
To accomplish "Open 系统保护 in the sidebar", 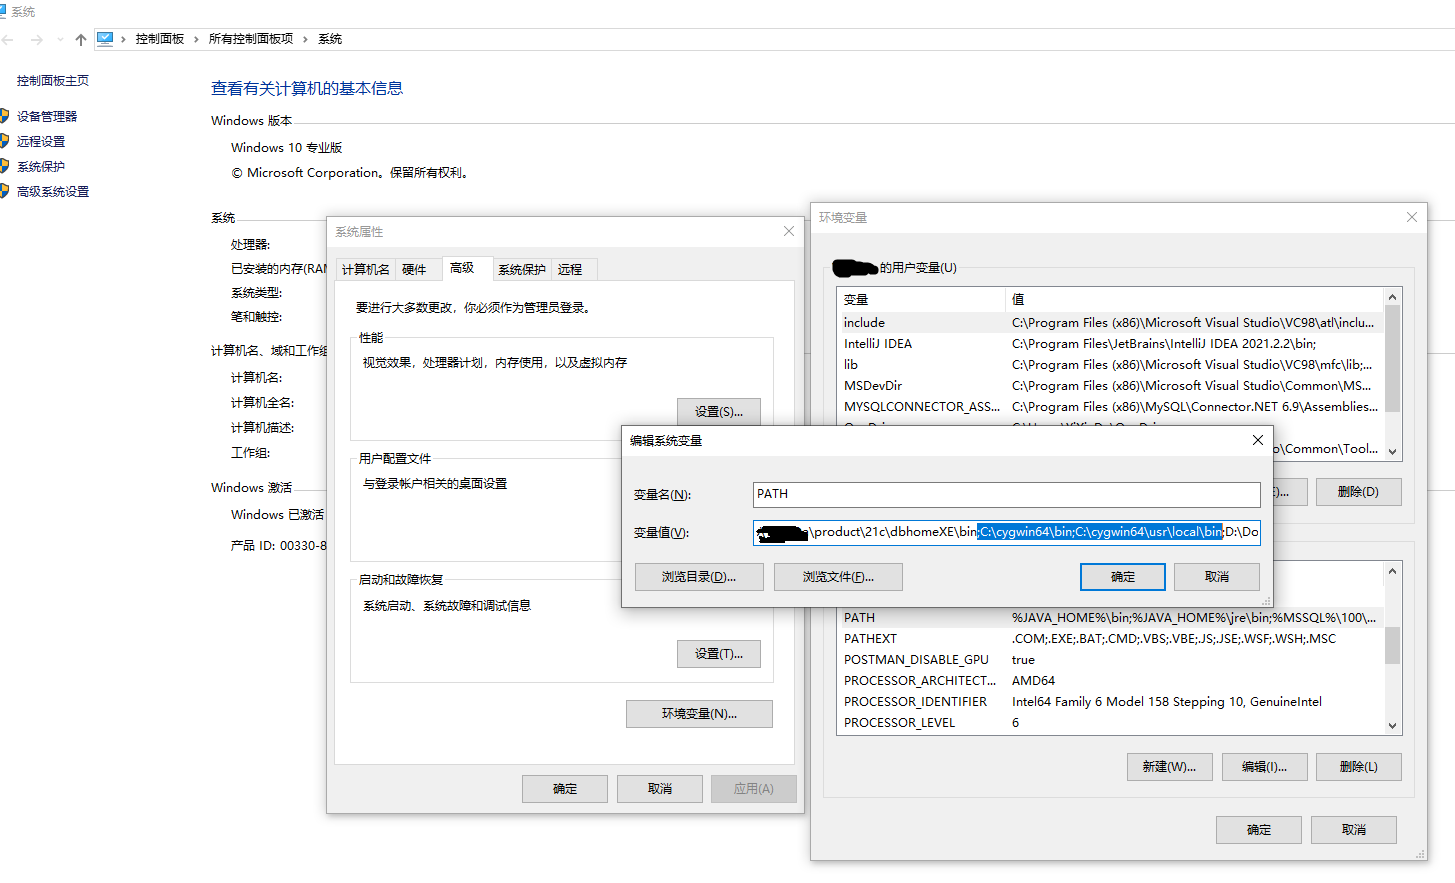I will coord(41,166).
